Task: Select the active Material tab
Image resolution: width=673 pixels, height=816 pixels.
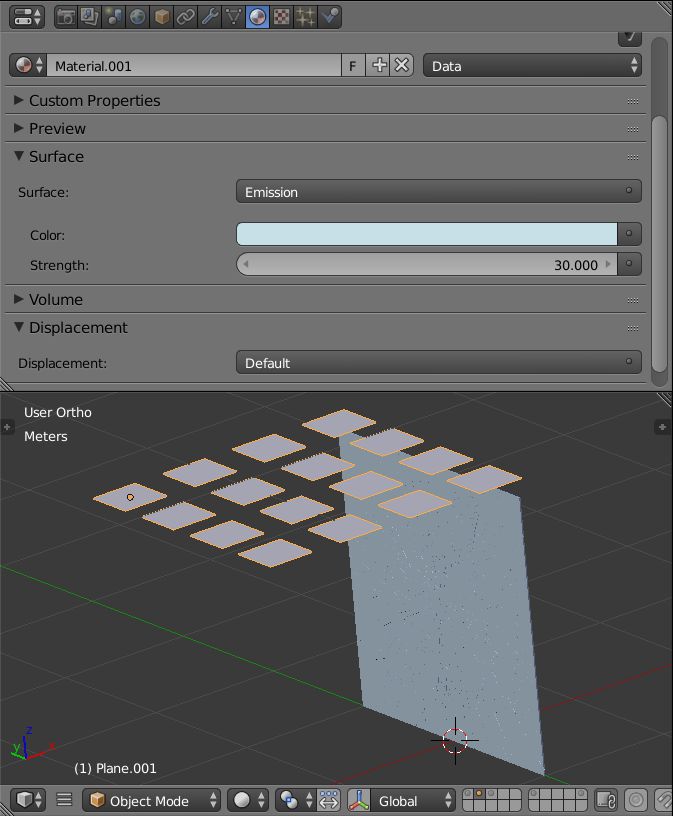Action: [257, 17]
